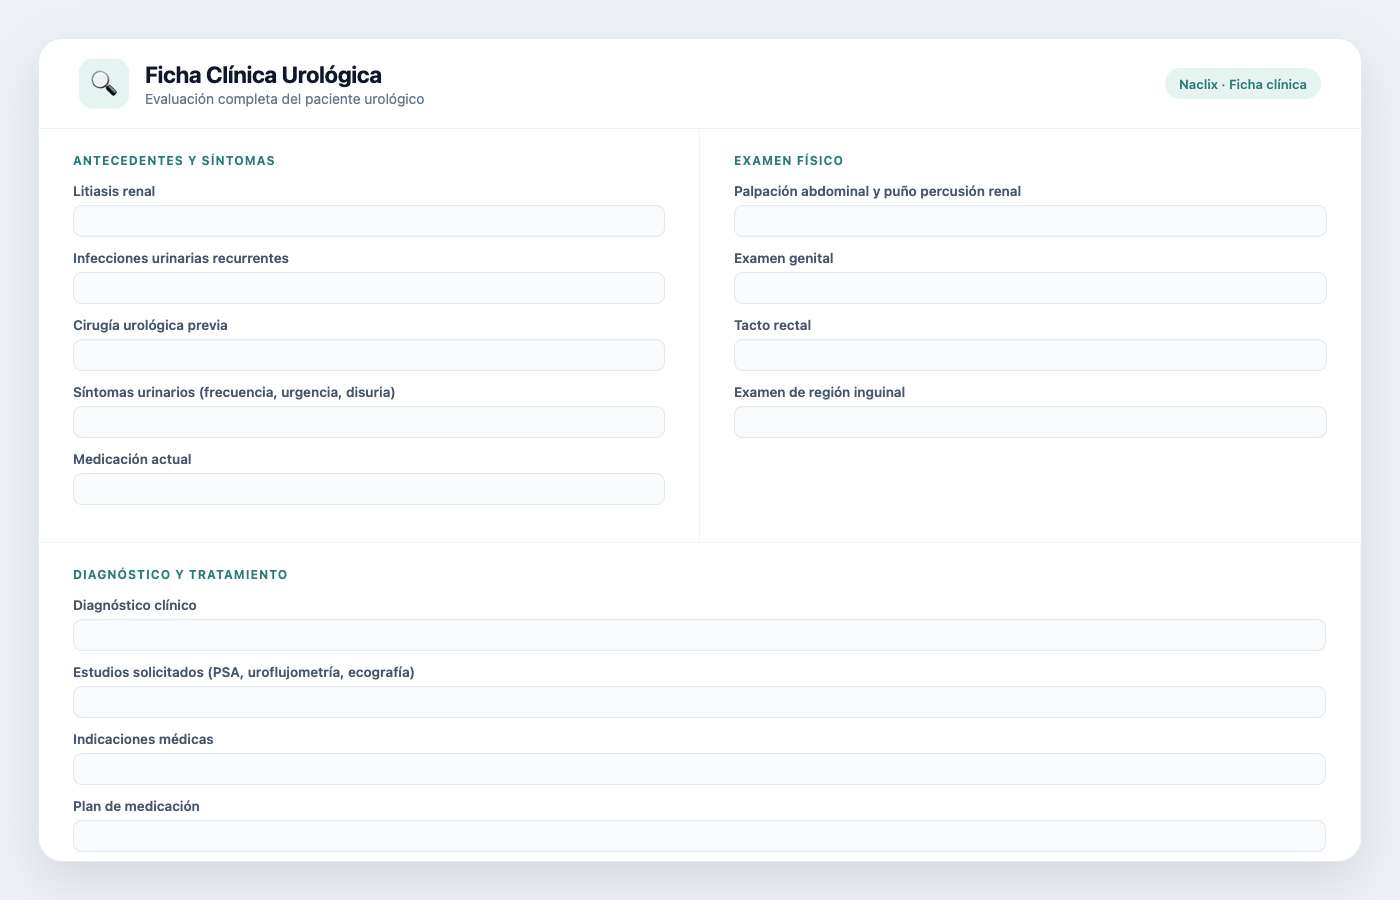Click the Litiasis renal label

(x=114, y=191)
